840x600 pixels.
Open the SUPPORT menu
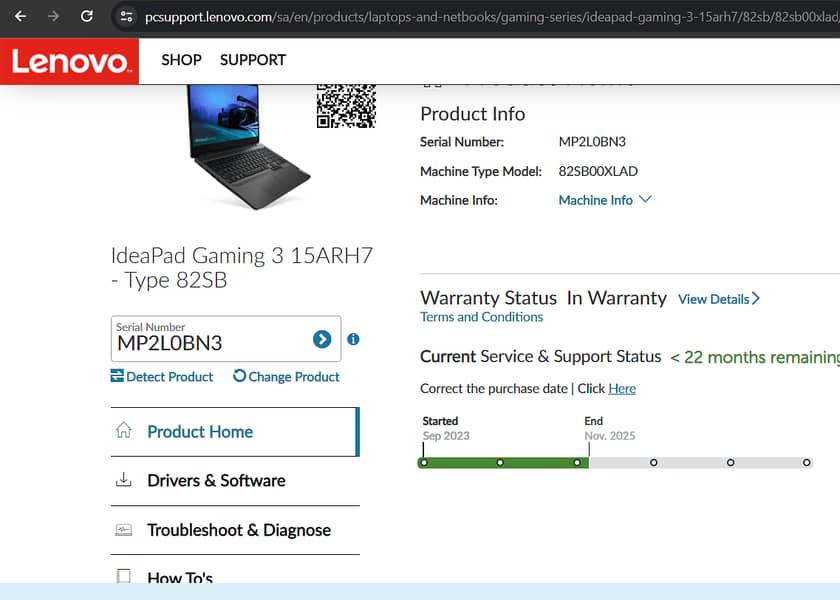[253, 60]
